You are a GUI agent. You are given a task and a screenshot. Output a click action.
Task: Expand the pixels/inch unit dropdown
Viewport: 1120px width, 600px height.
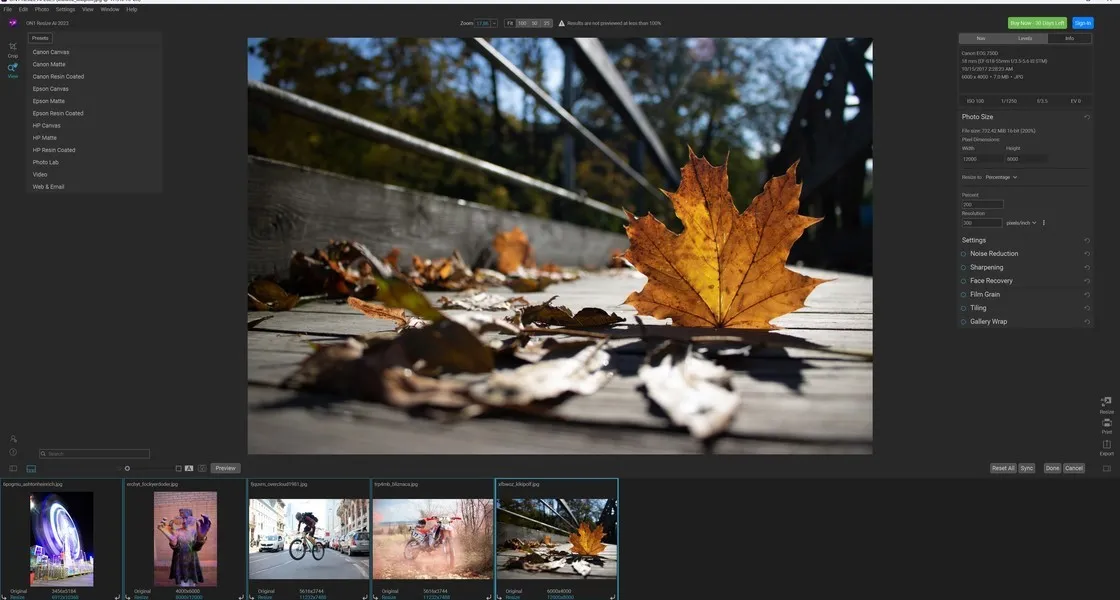pos(1021,223)
